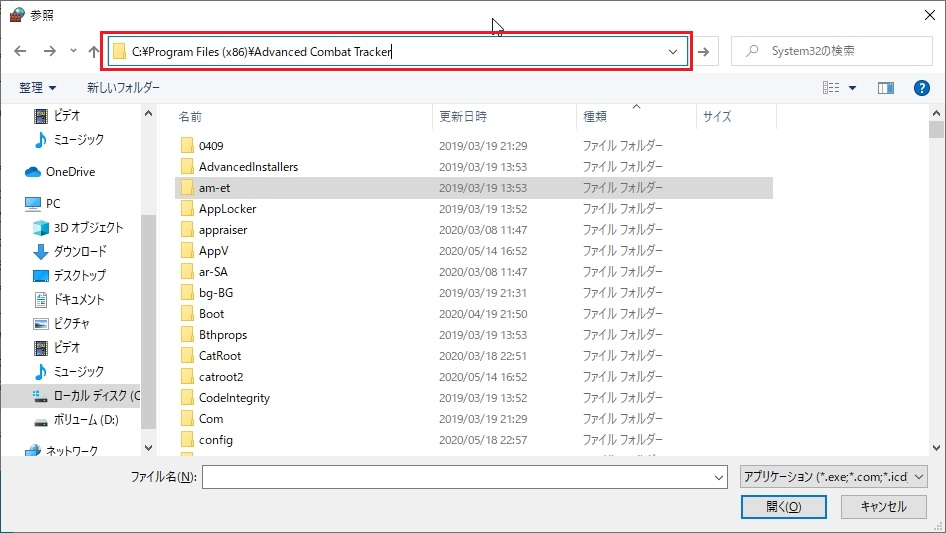Create folder with 新しいフォルダー
946x533 pixels.
tap(123, 88)
